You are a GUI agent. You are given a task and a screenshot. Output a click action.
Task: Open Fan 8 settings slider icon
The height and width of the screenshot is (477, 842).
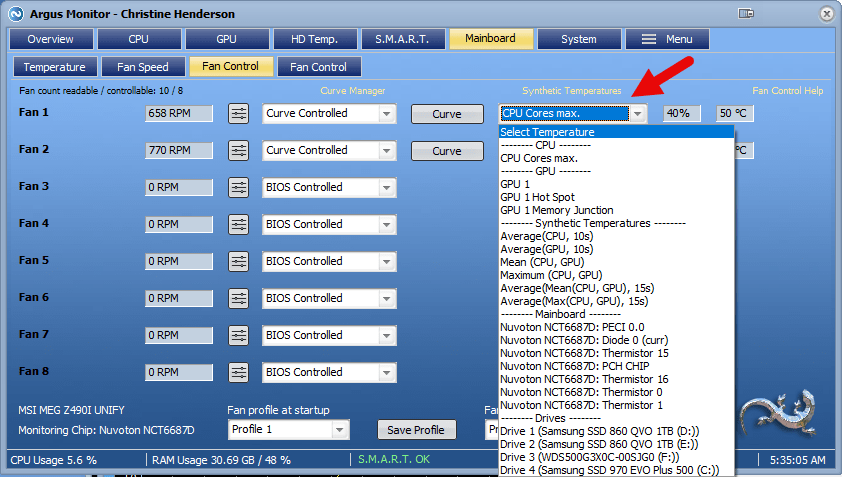pos(238,373)
